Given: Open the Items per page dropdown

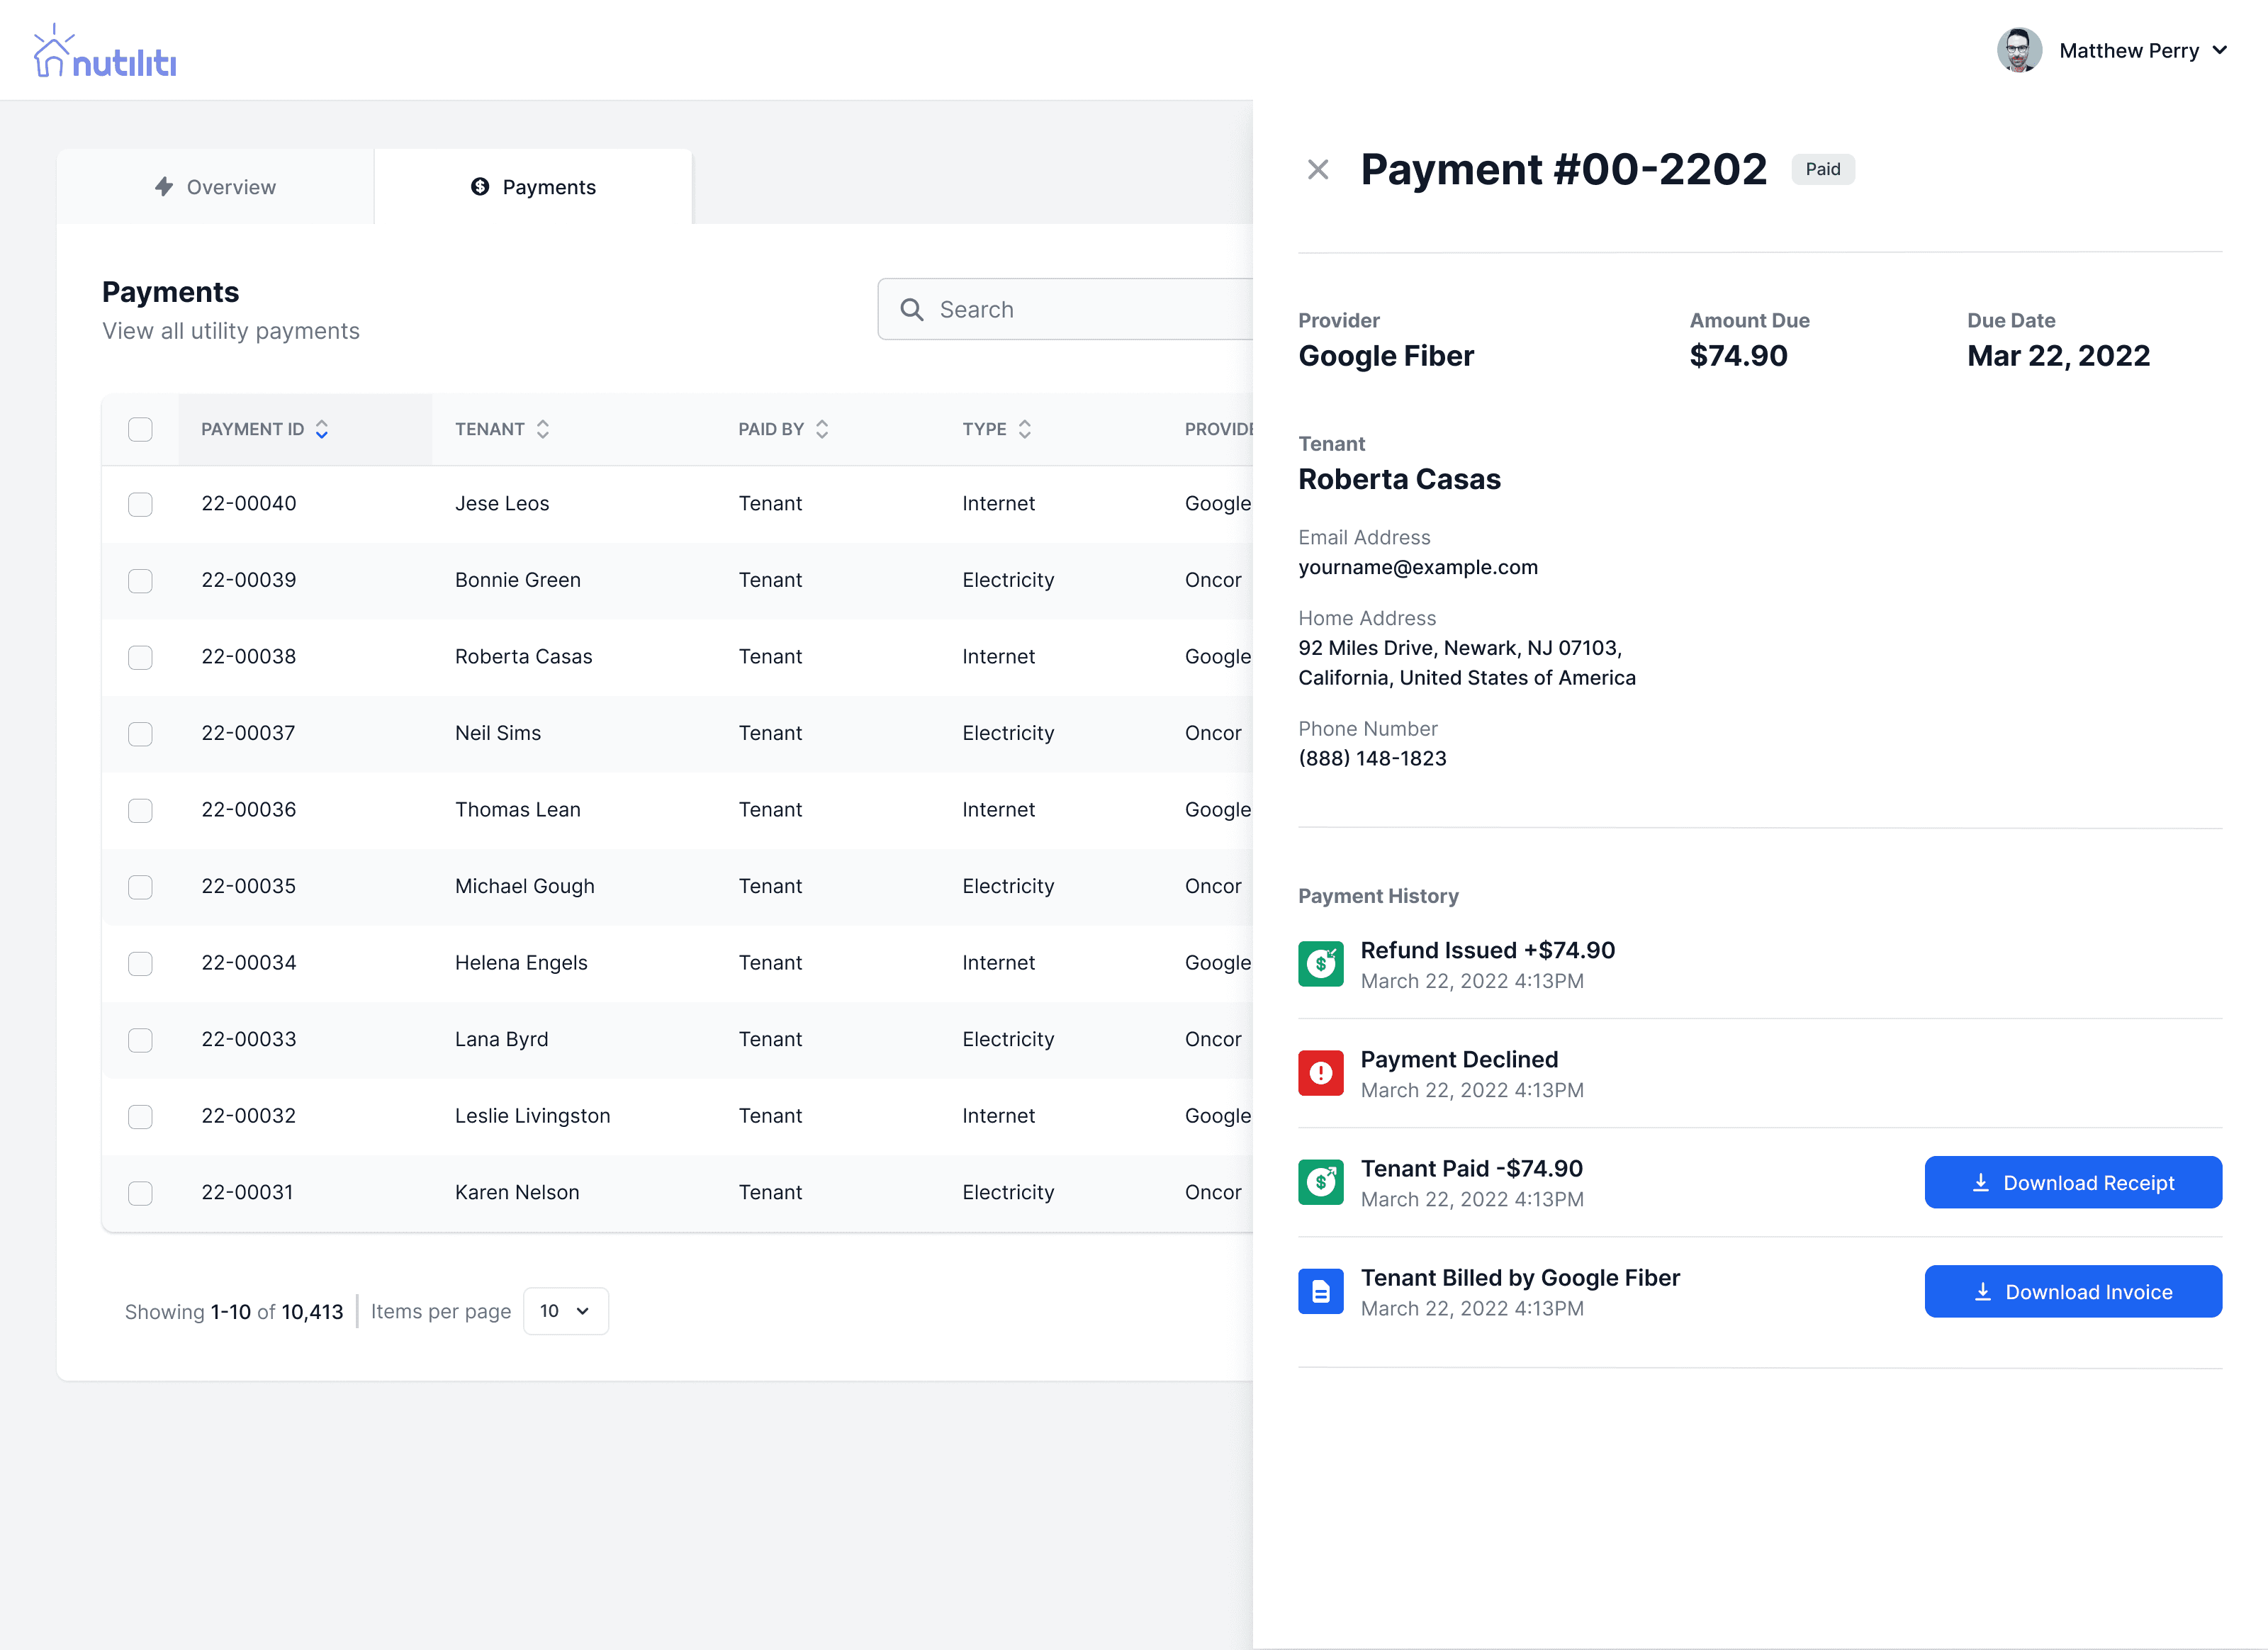Looking at the screenshot, I should coord(565,1310).
